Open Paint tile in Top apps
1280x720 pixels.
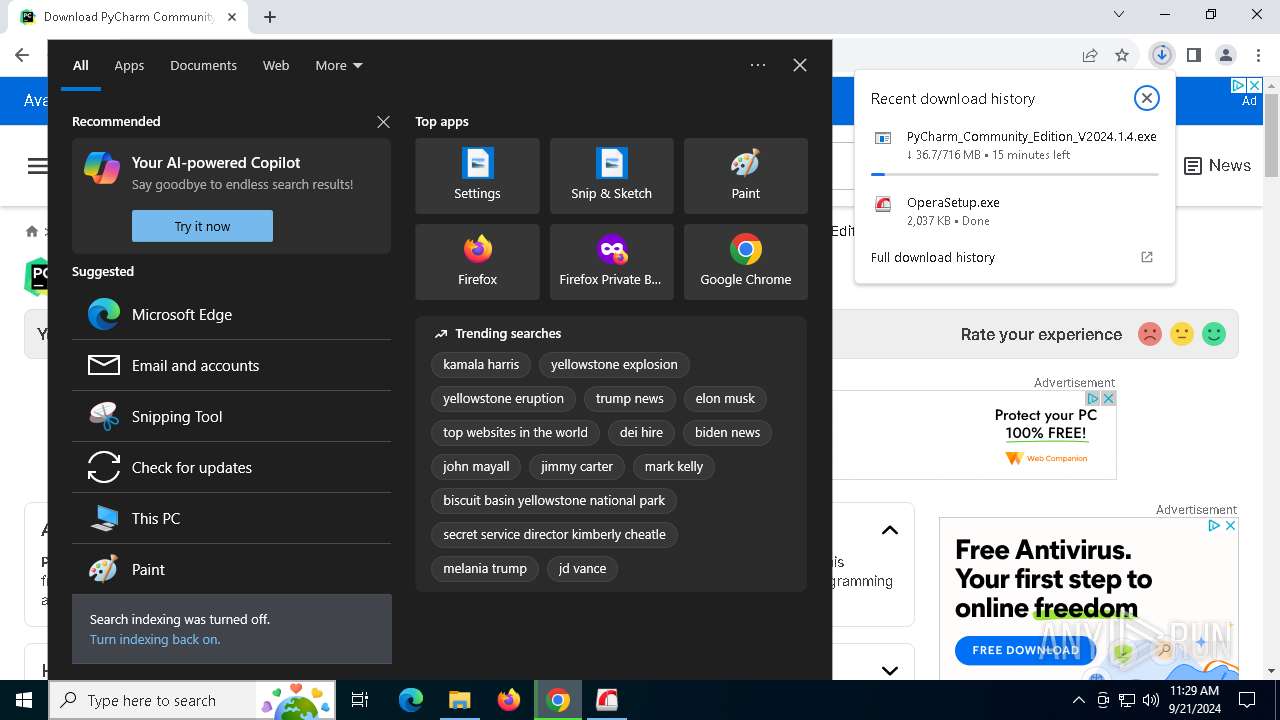coord(745,176)
